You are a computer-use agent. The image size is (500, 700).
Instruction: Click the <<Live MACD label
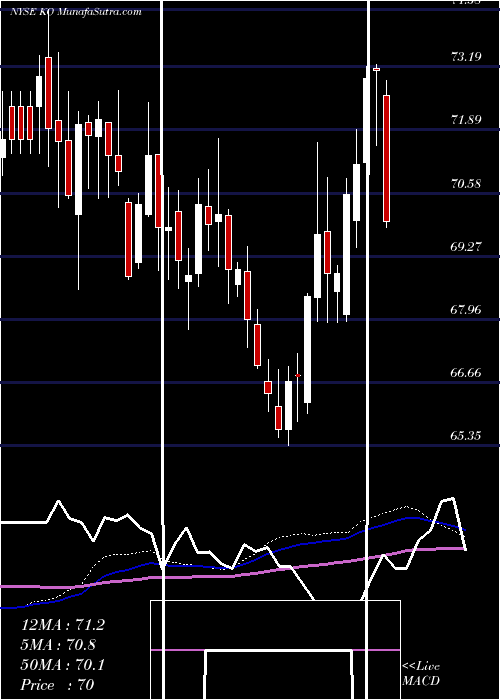(x=421, y=674)
